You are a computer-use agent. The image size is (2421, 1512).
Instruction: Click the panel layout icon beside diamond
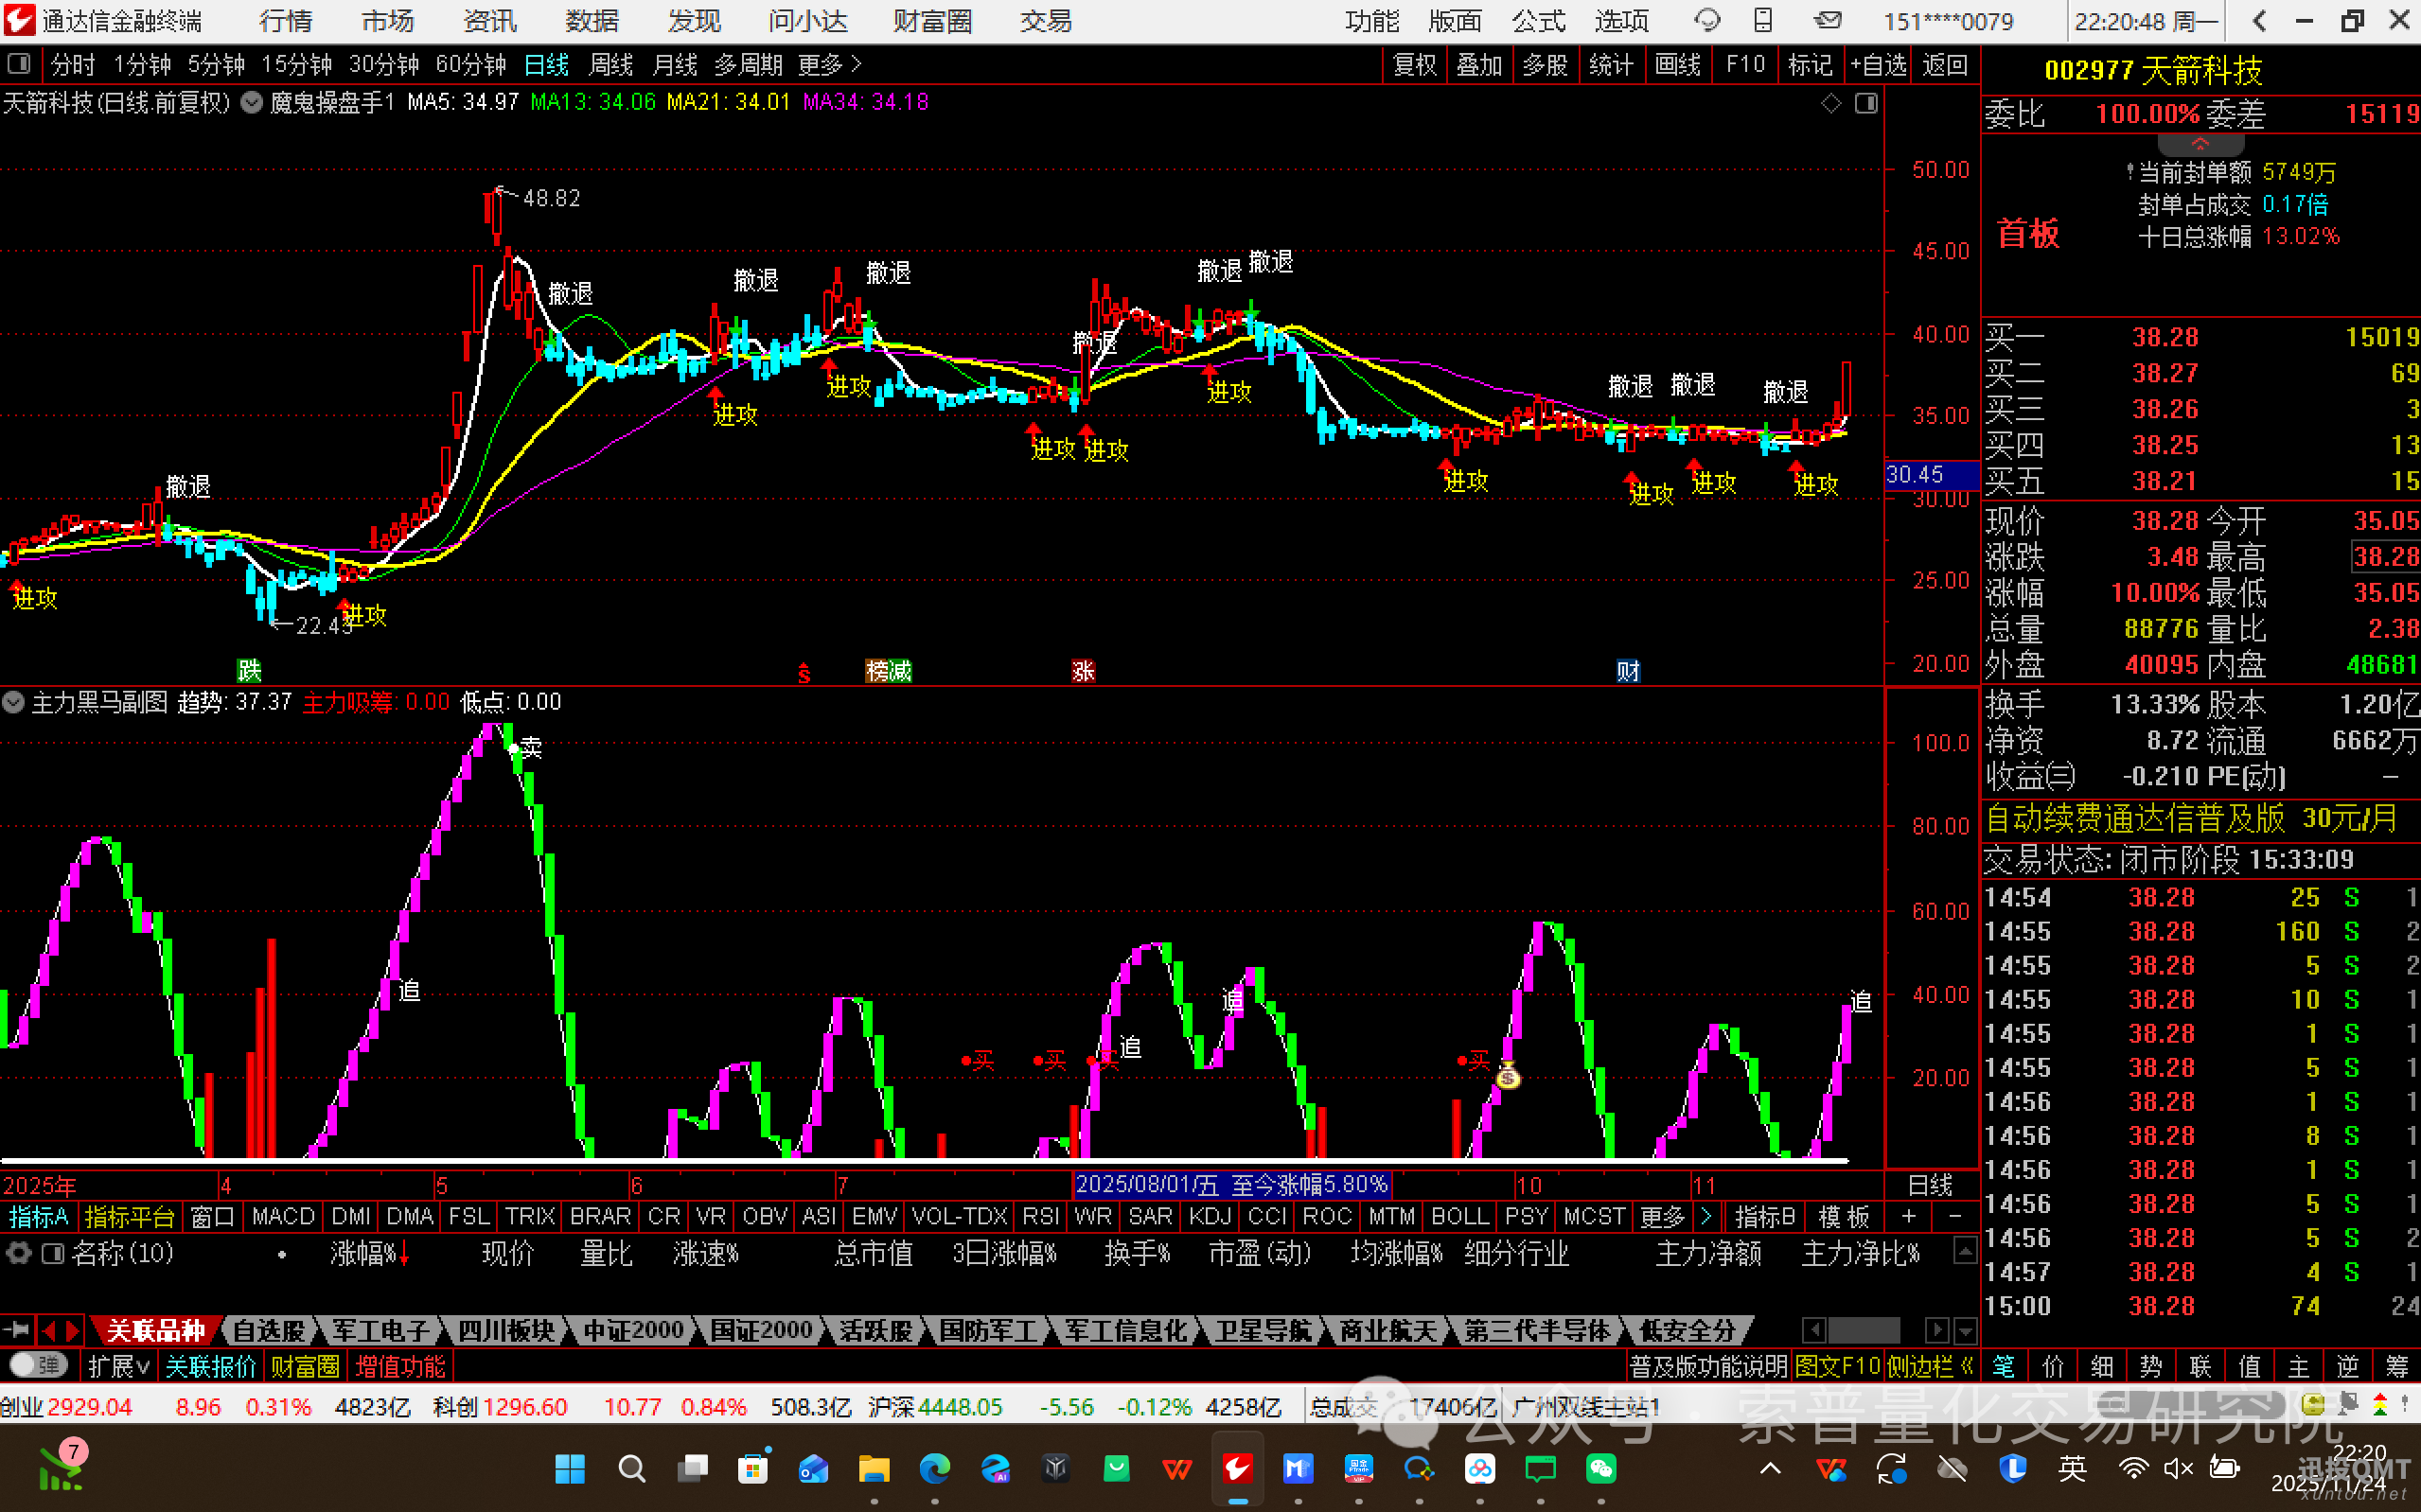[1866, 103]
